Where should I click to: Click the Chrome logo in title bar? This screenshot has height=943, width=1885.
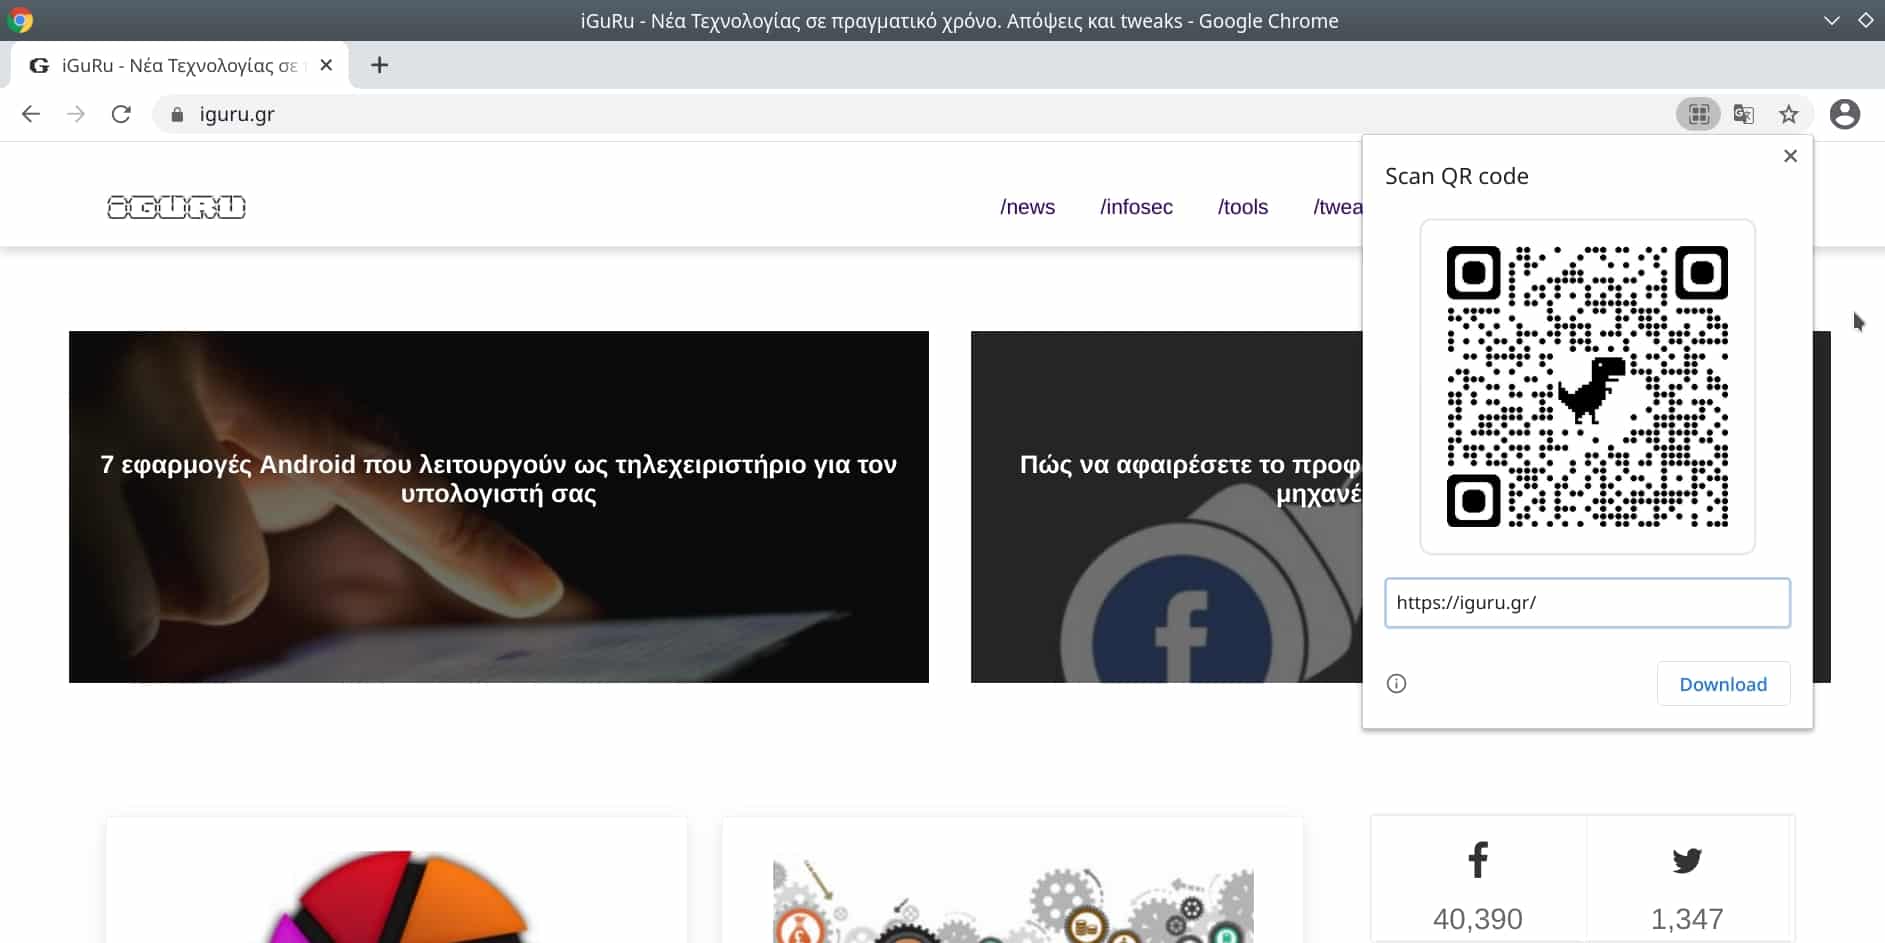click(20, 20)
